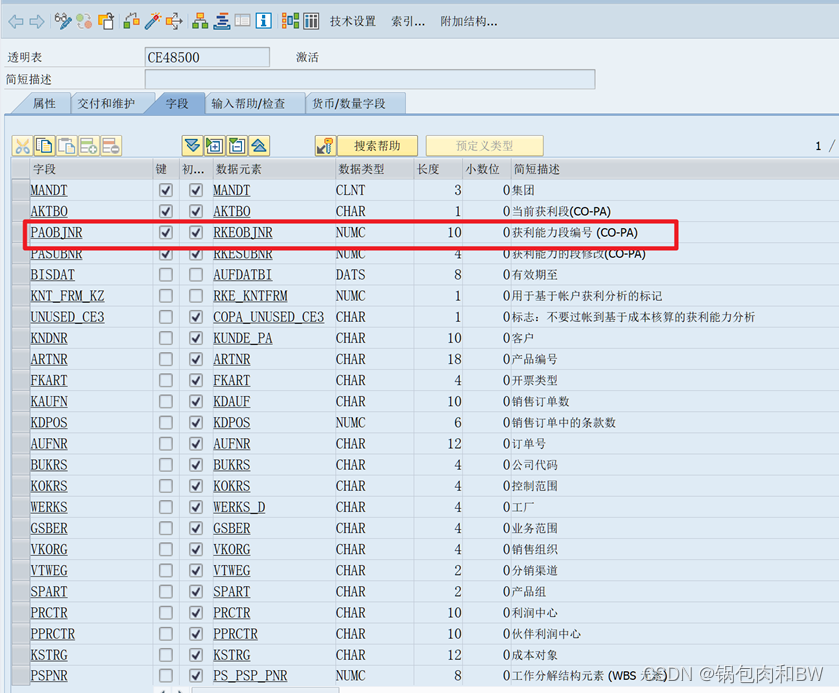This screenshot has height=693, width=839.
Task: Click the paste fields icon
Action: (68, 146)
